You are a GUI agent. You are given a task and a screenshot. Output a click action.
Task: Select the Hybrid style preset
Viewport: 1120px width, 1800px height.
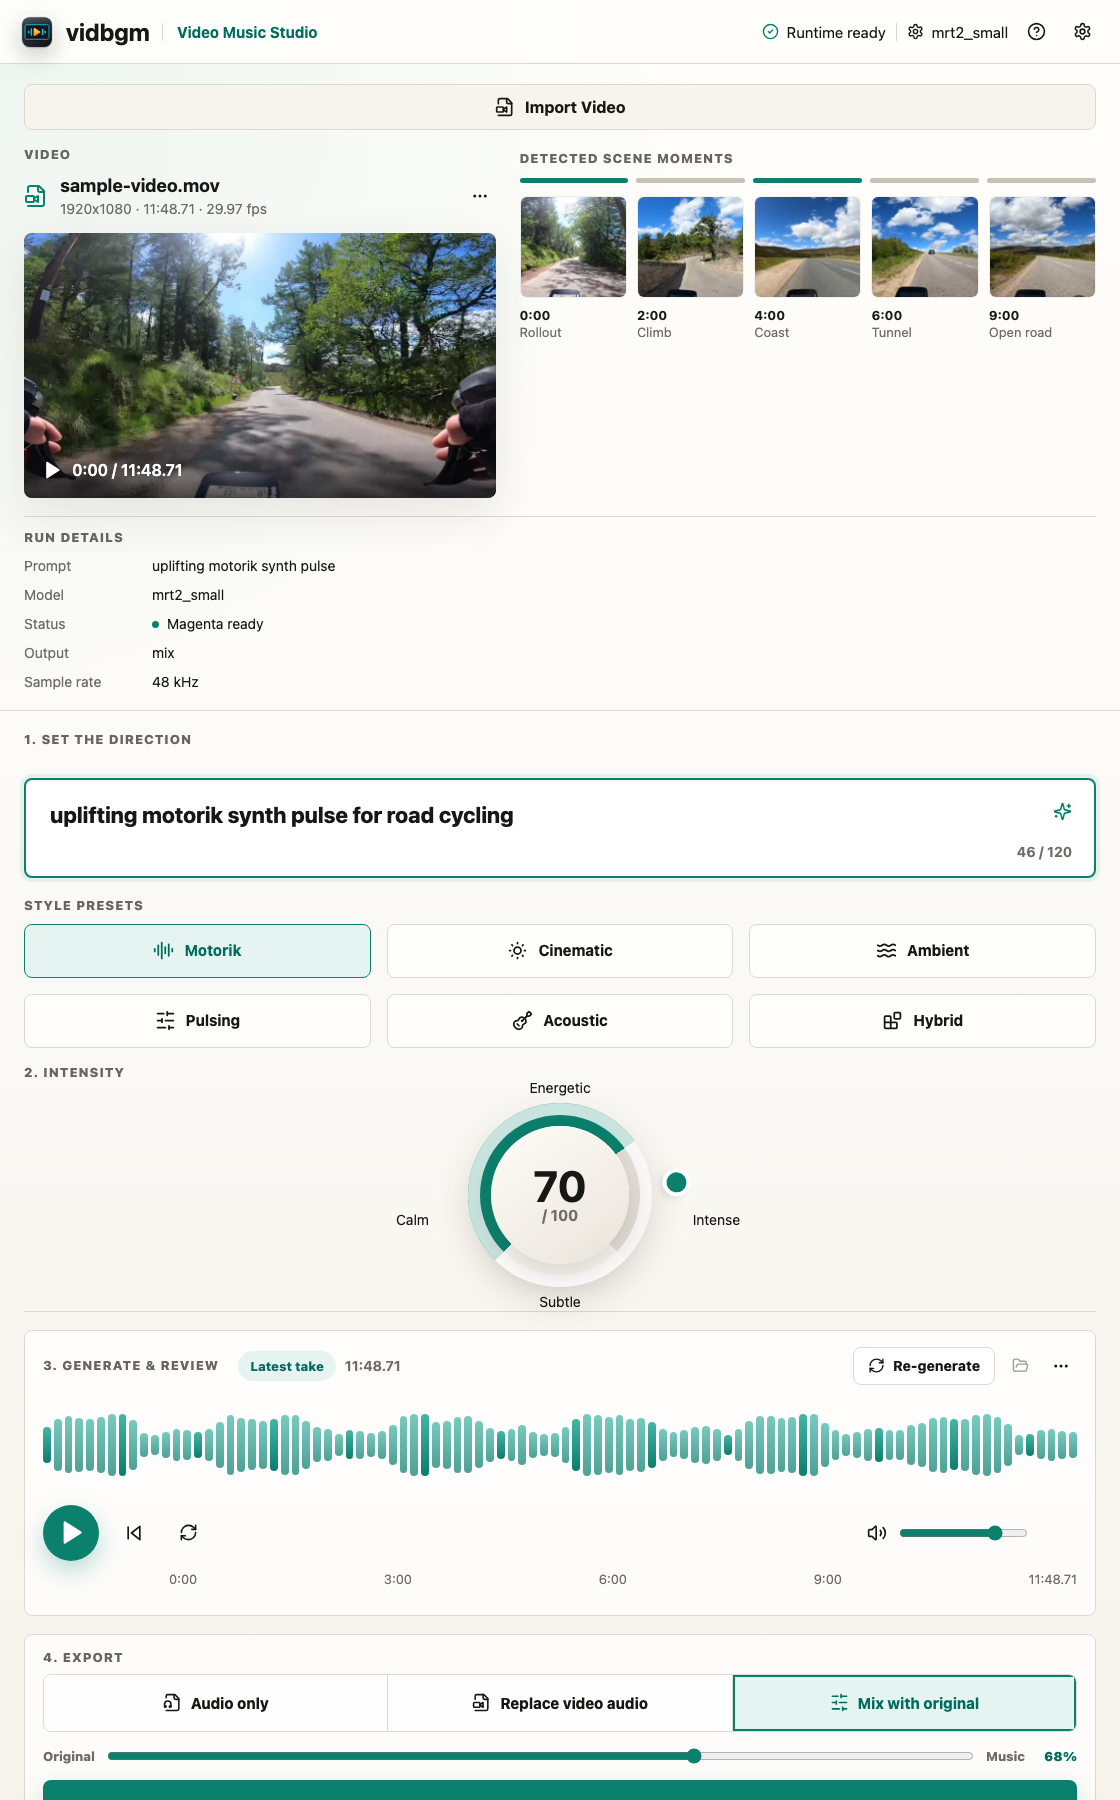click(922, 1021)
